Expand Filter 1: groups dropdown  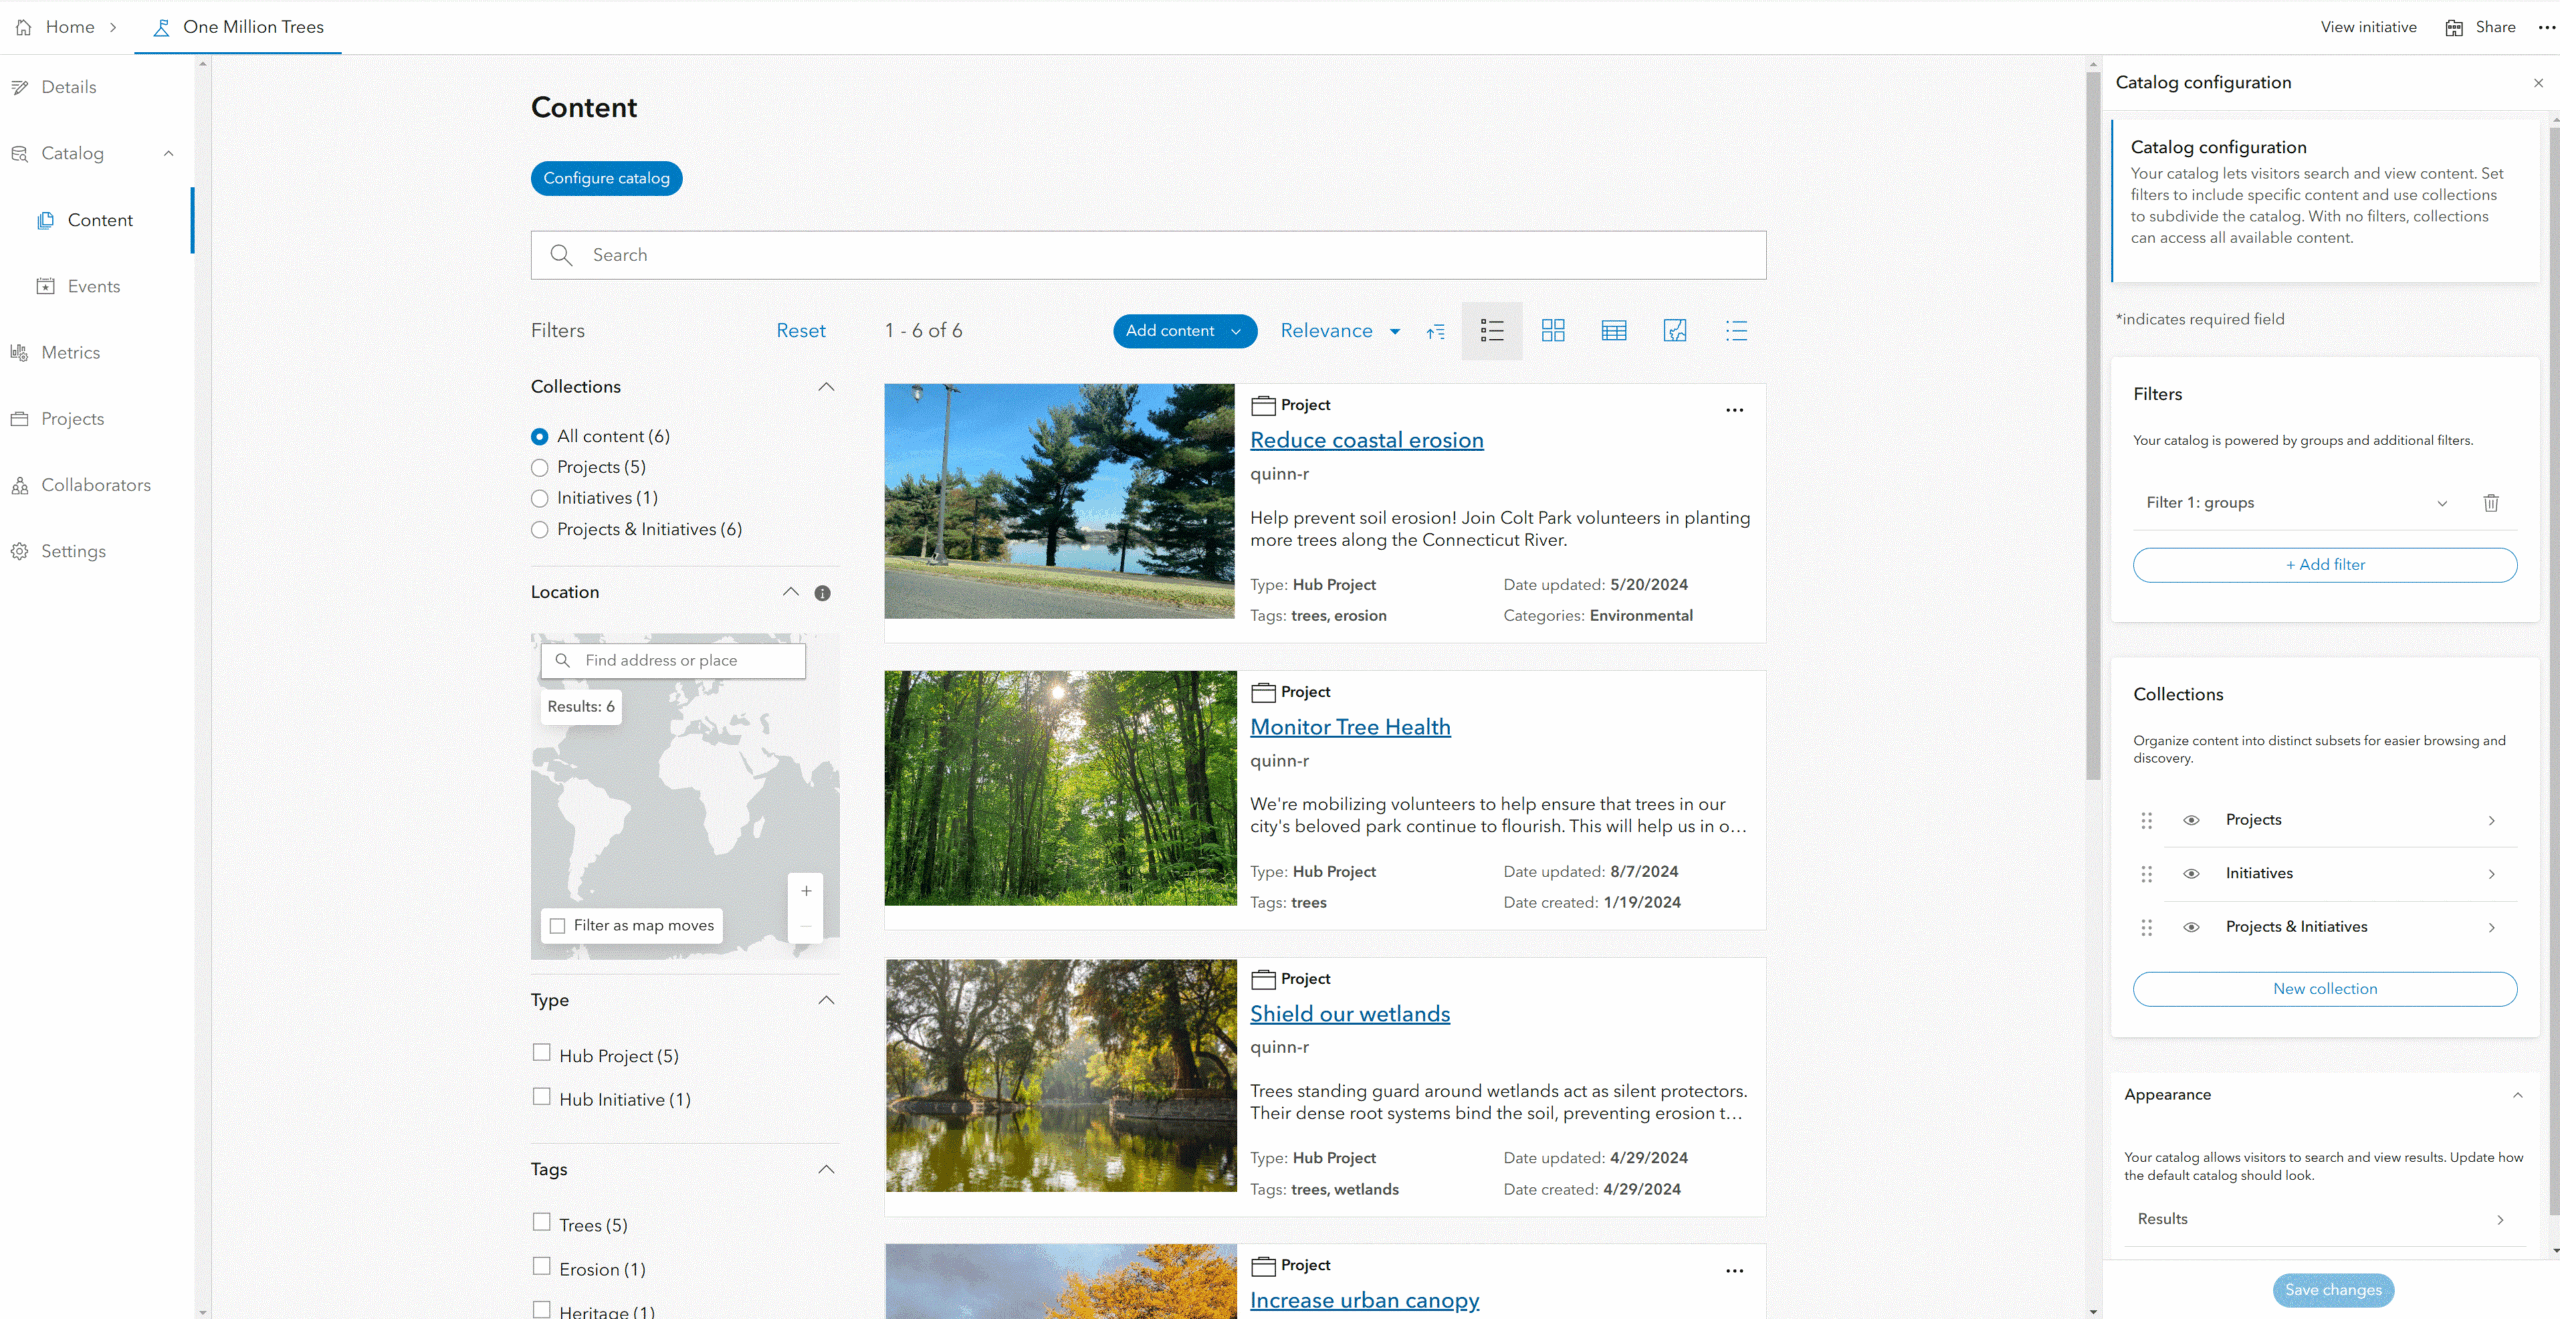tap(2441, 503)
